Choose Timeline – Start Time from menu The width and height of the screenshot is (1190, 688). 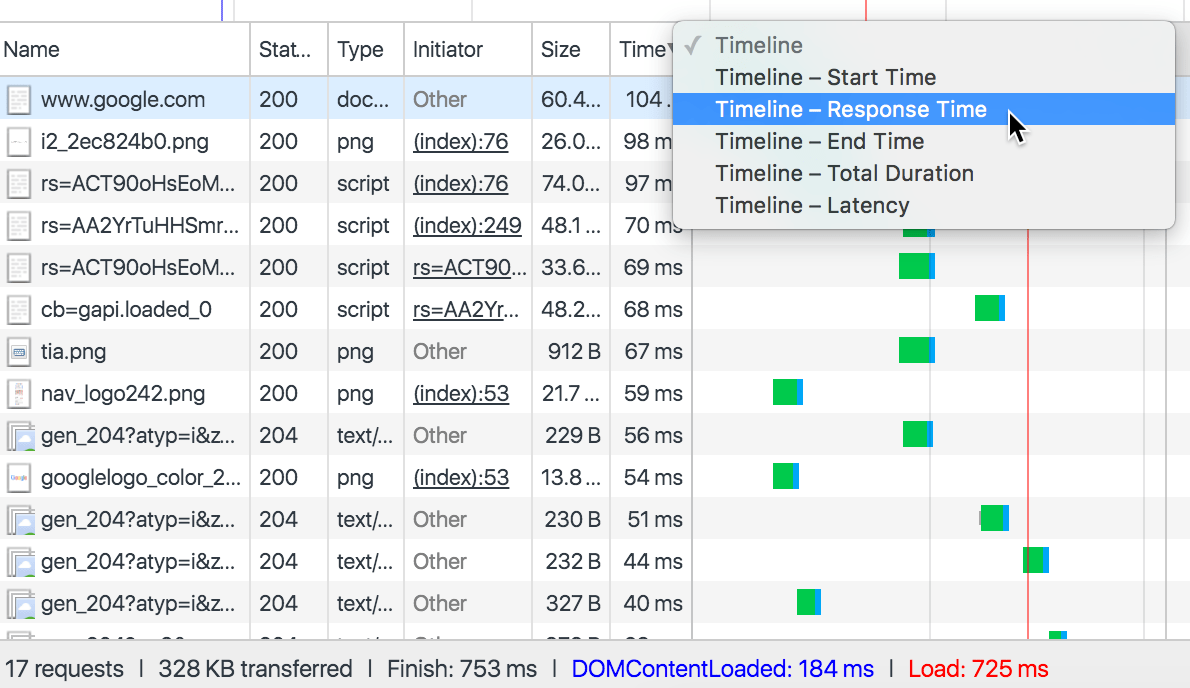click(825, 78)
